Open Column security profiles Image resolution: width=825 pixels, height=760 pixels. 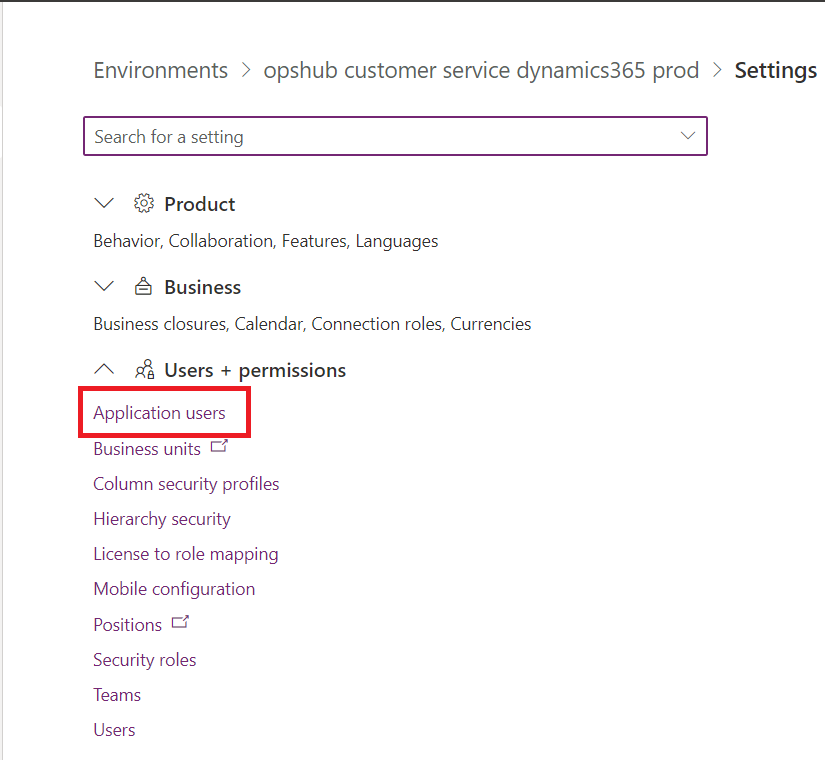pyautogui.click(x=186, y=484)
